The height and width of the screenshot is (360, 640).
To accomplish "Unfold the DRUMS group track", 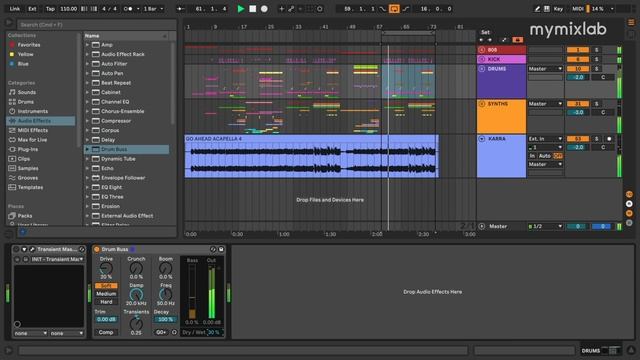I will tap(482, 69).
